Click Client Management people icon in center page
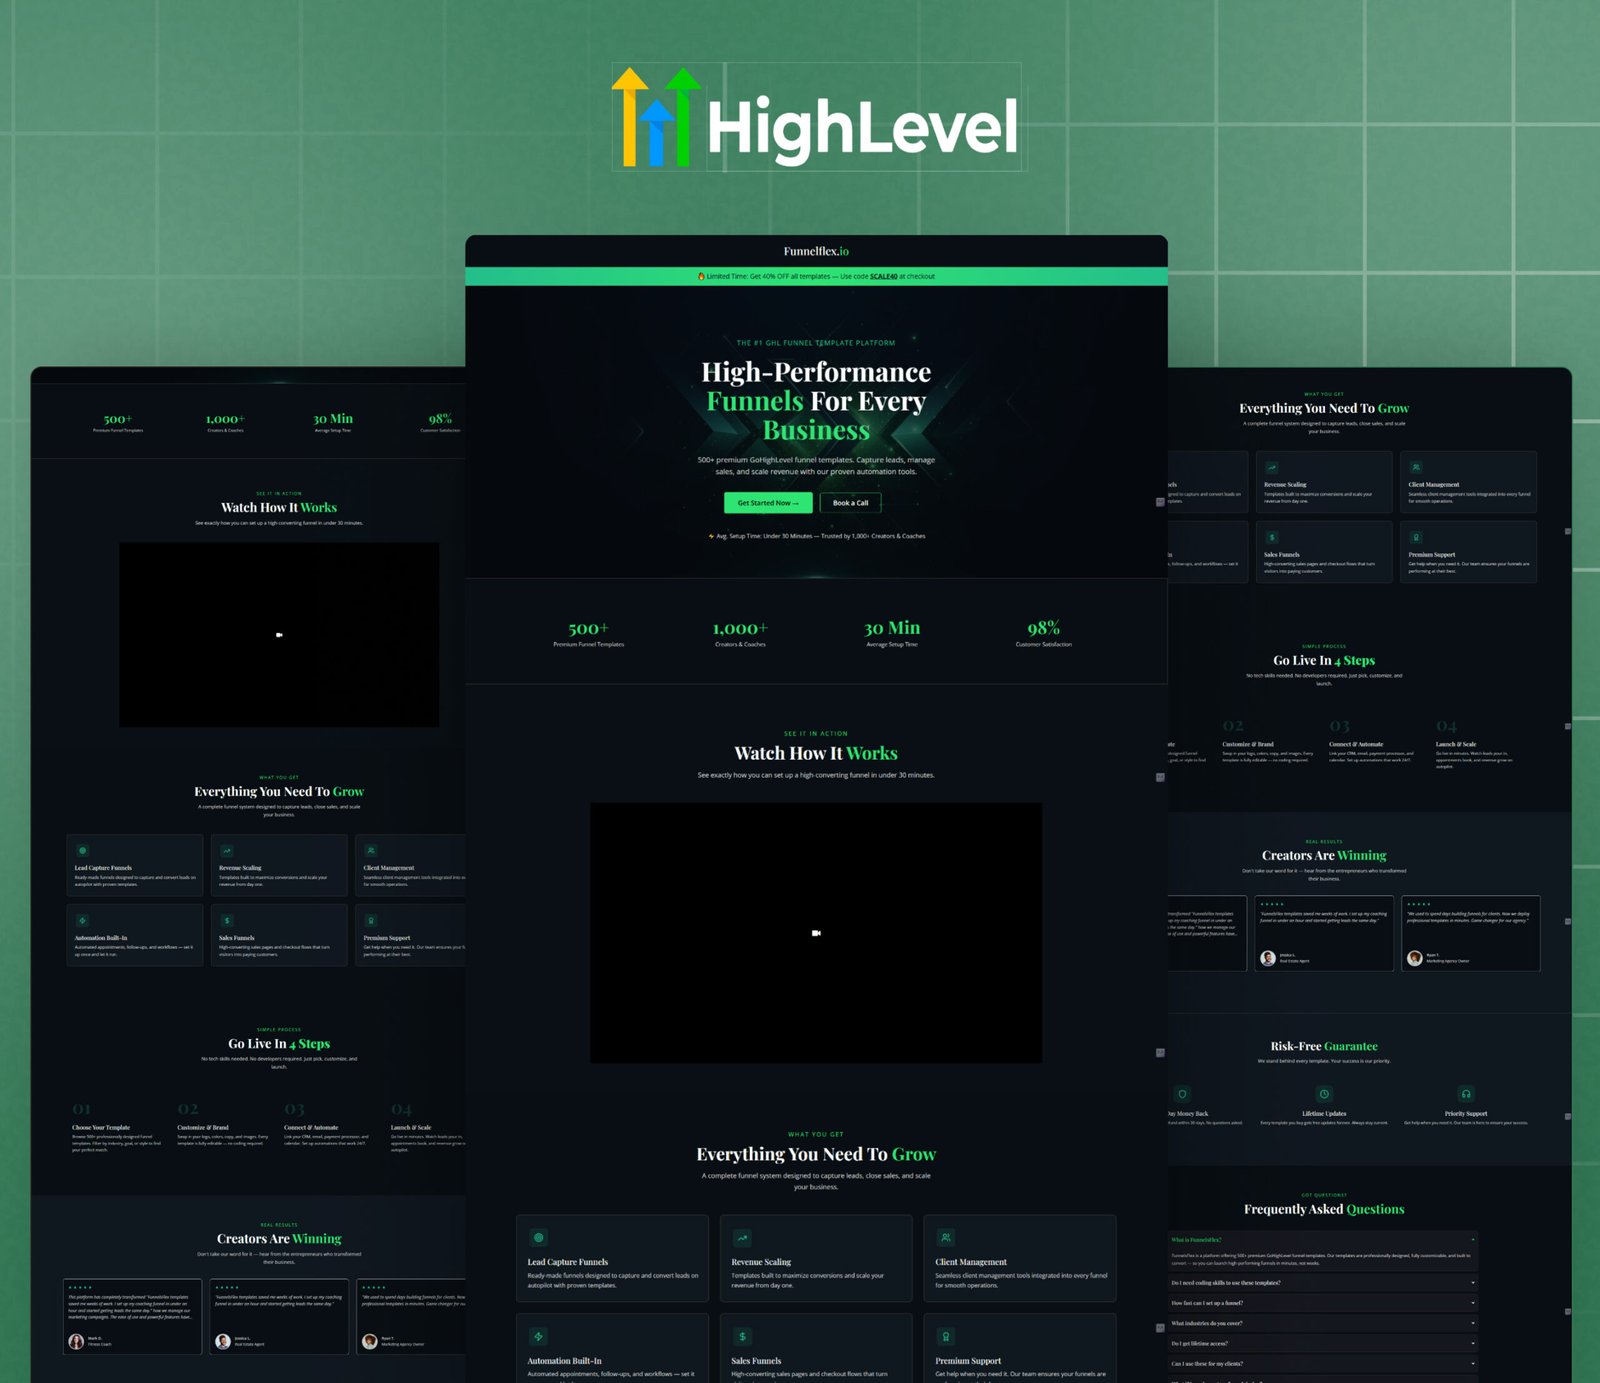Viewport: 1600px width, 1383px height. 946,1238
